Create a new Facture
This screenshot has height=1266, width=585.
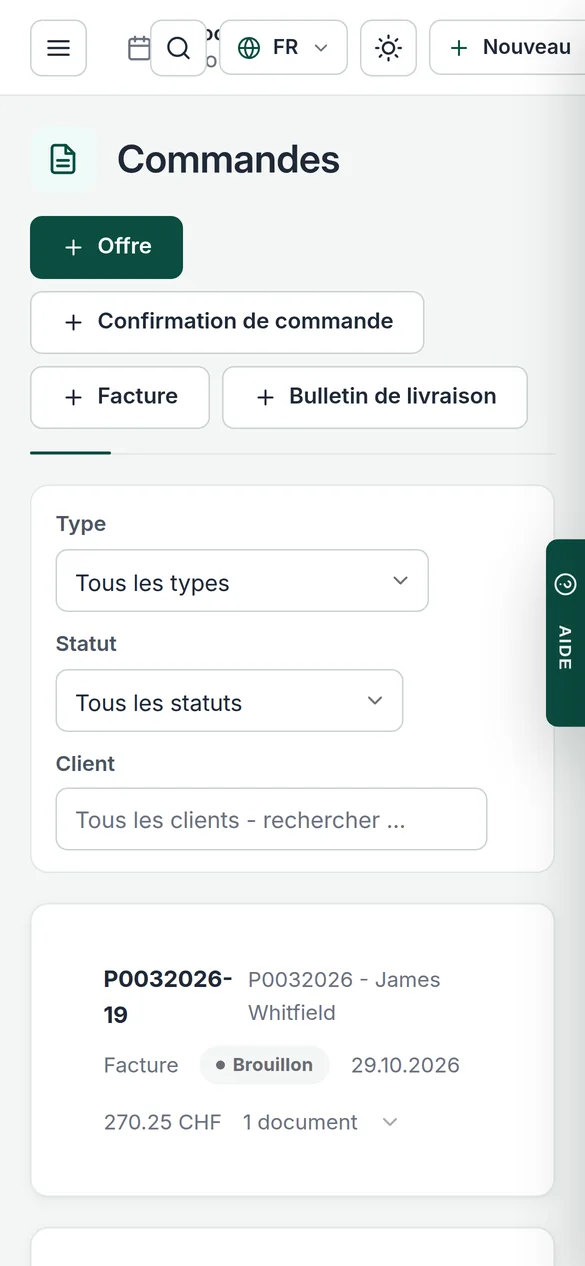[120, 397]
